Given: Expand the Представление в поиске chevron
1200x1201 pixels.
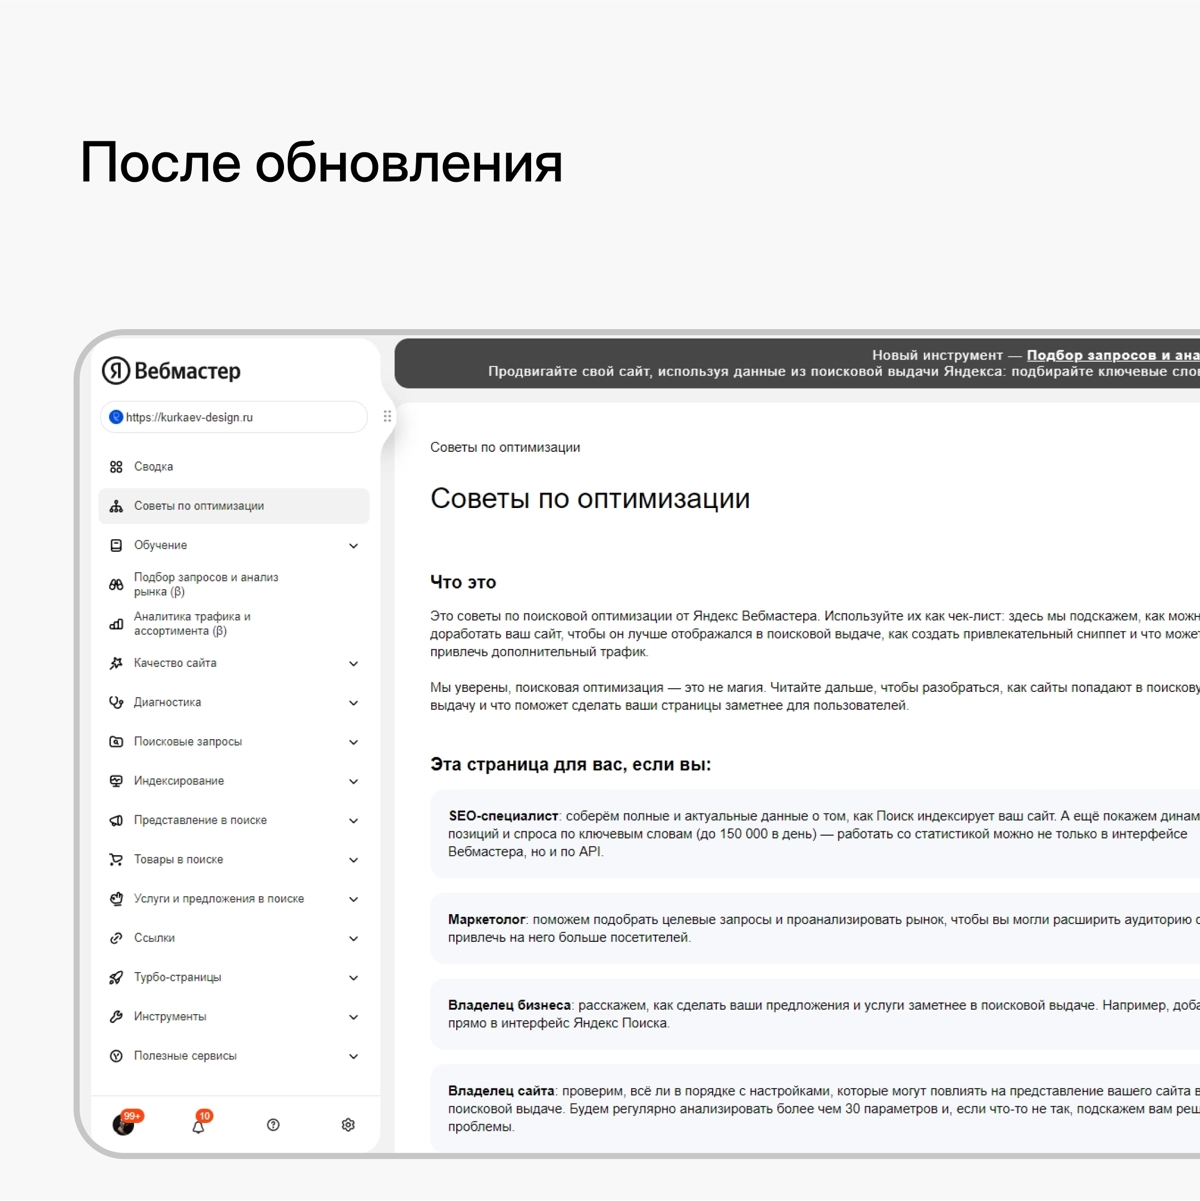Looking at the screenshot, I should point(353,821).
